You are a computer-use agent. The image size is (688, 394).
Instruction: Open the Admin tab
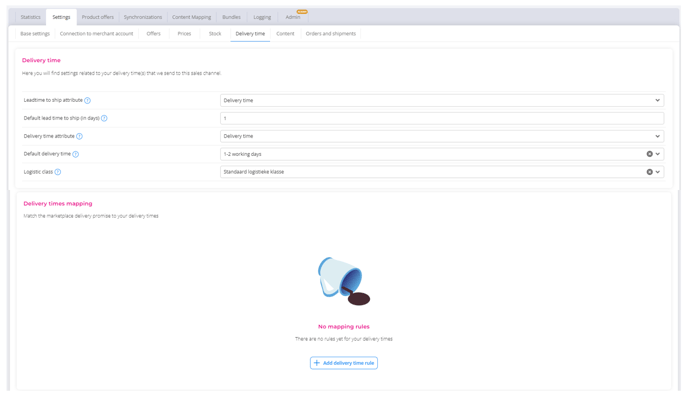click(x=293, y=17)
